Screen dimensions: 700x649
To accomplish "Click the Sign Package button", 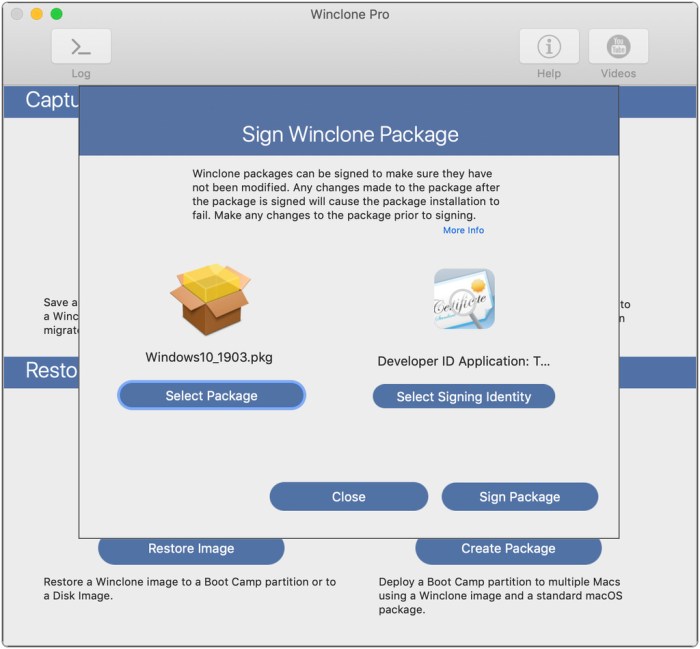I will (520, 496).
